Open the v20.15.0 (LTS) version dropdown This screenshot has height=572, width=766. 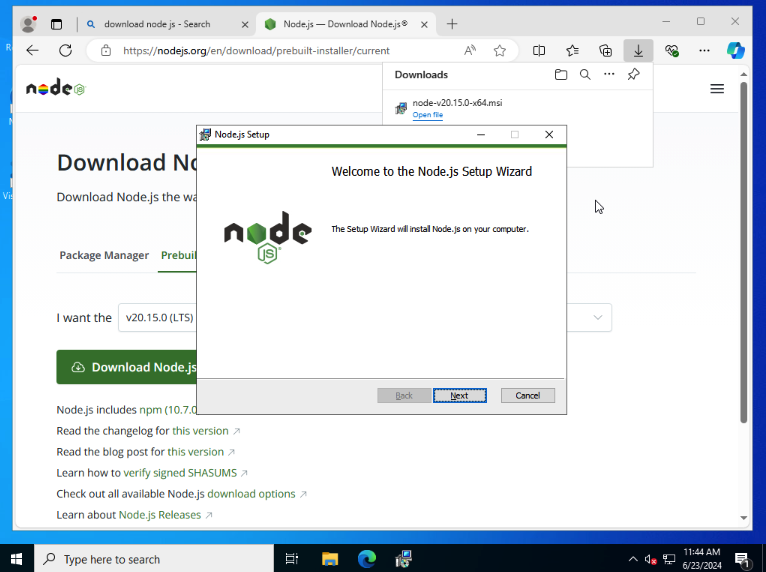point(157,318)
